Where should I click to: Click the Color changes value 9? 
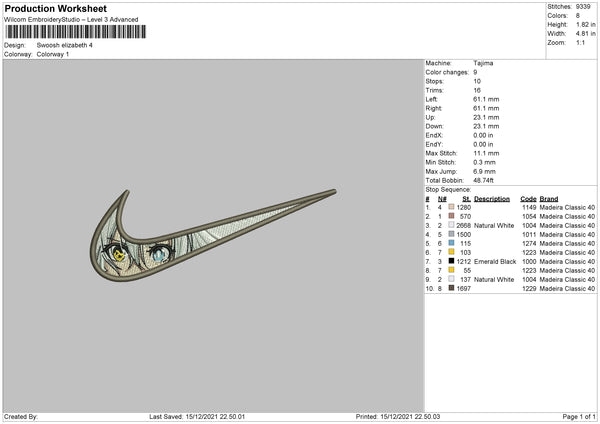[475, 72]
